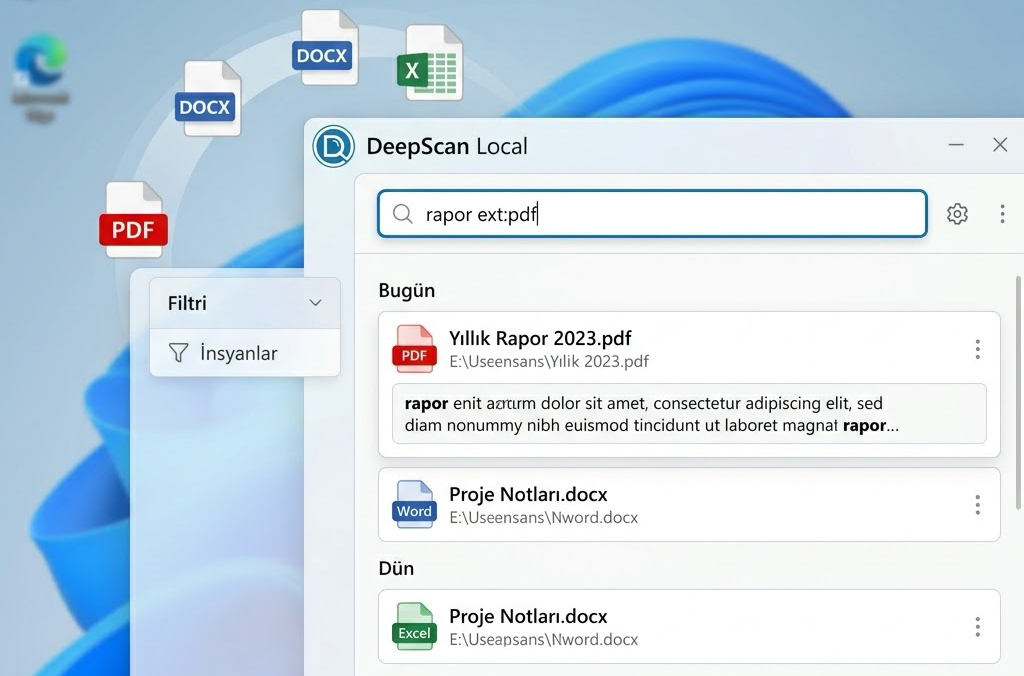Click the funnel icon next to İnsyanlar
This screenshot has width=1024, height=676.
178,353
